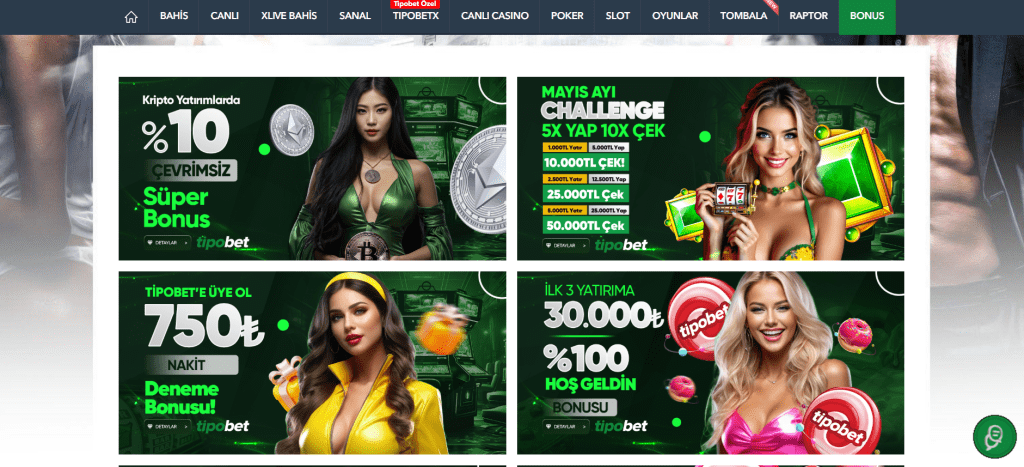Open the Mayıs Ayı Challenge banner
This screenshot has height=467, width=1024.
[711, 169]
